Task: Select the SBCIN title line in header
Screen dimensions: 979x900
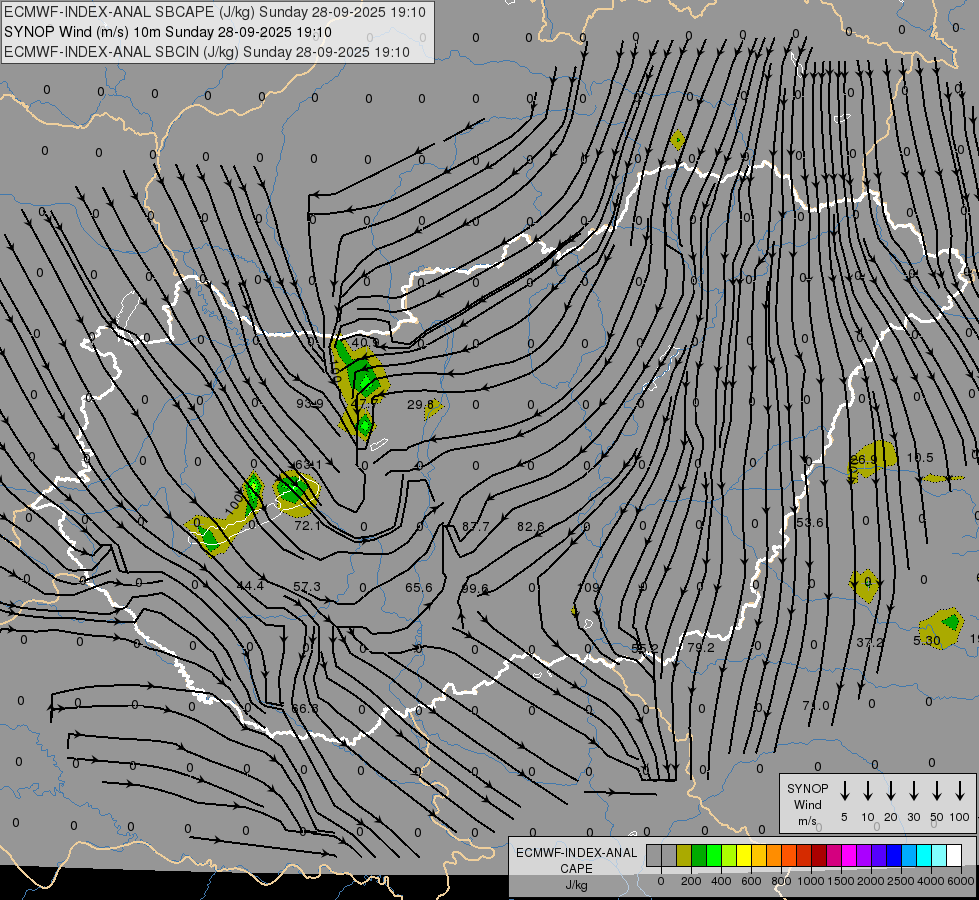Action: pyautogui.click(x=207, y=52)
